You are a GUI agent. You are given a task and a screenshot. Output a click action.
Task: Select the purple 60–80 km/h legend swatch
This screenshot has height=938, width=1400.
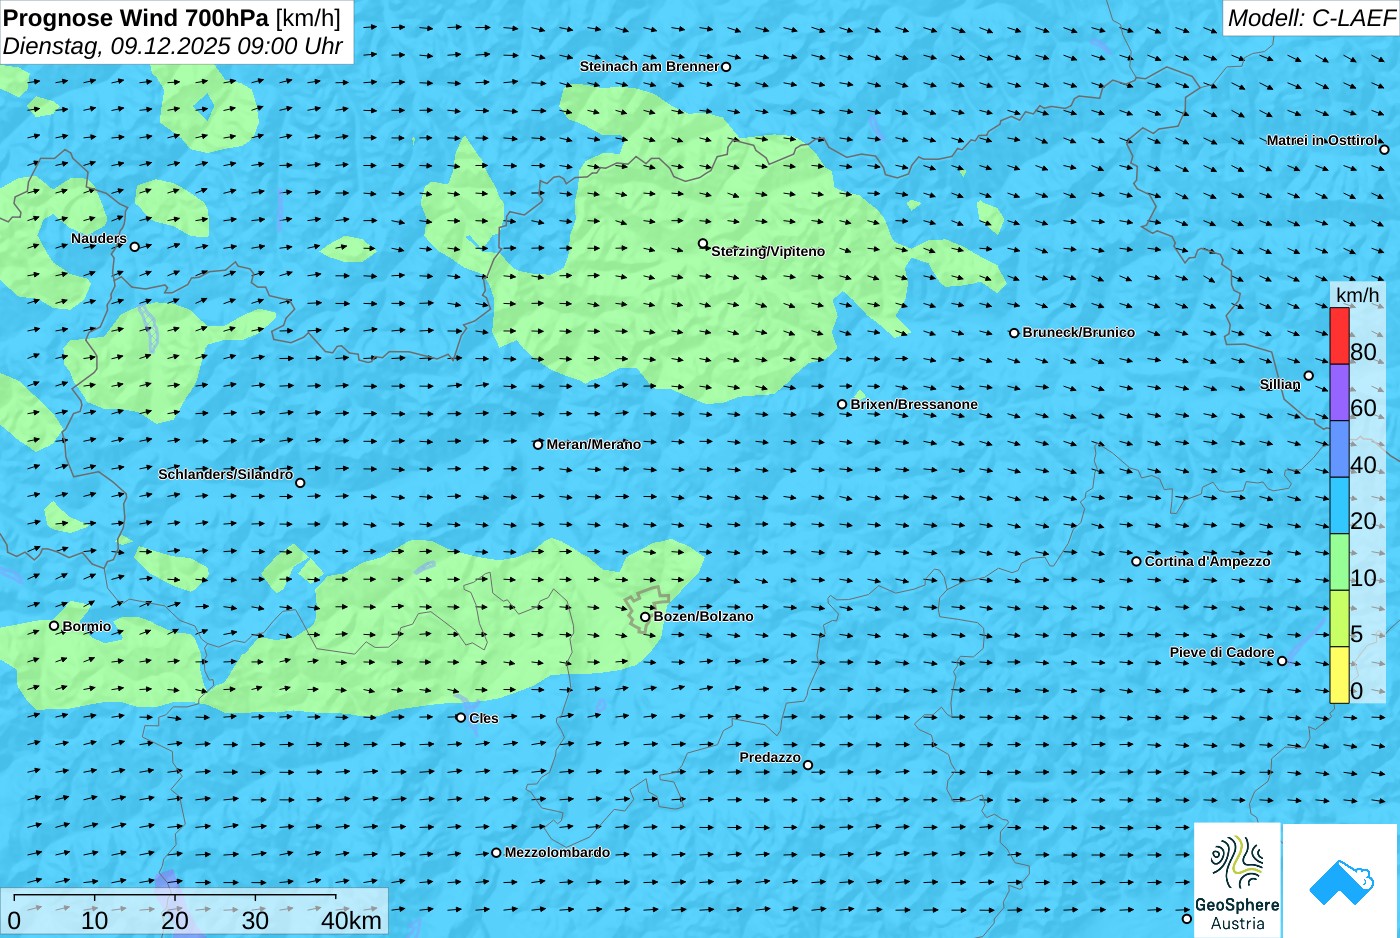(1339, 392)
